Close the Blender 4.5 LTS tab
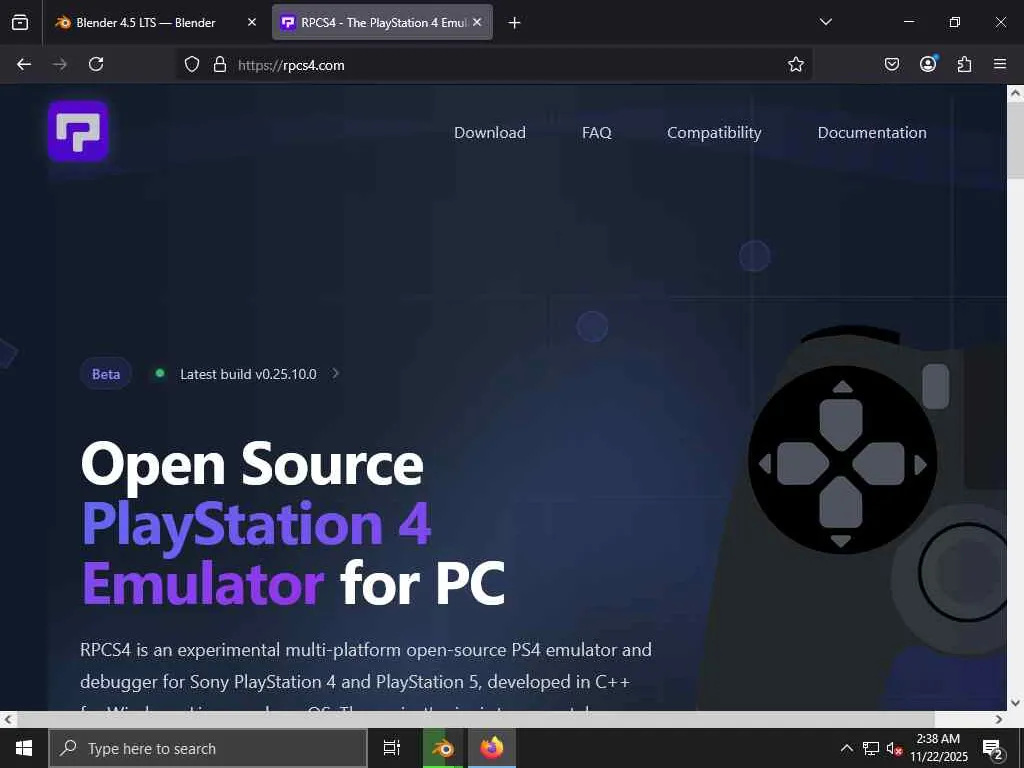This screenshot has height=768, width=1024. pyautogui.click(x=252, y=22)
